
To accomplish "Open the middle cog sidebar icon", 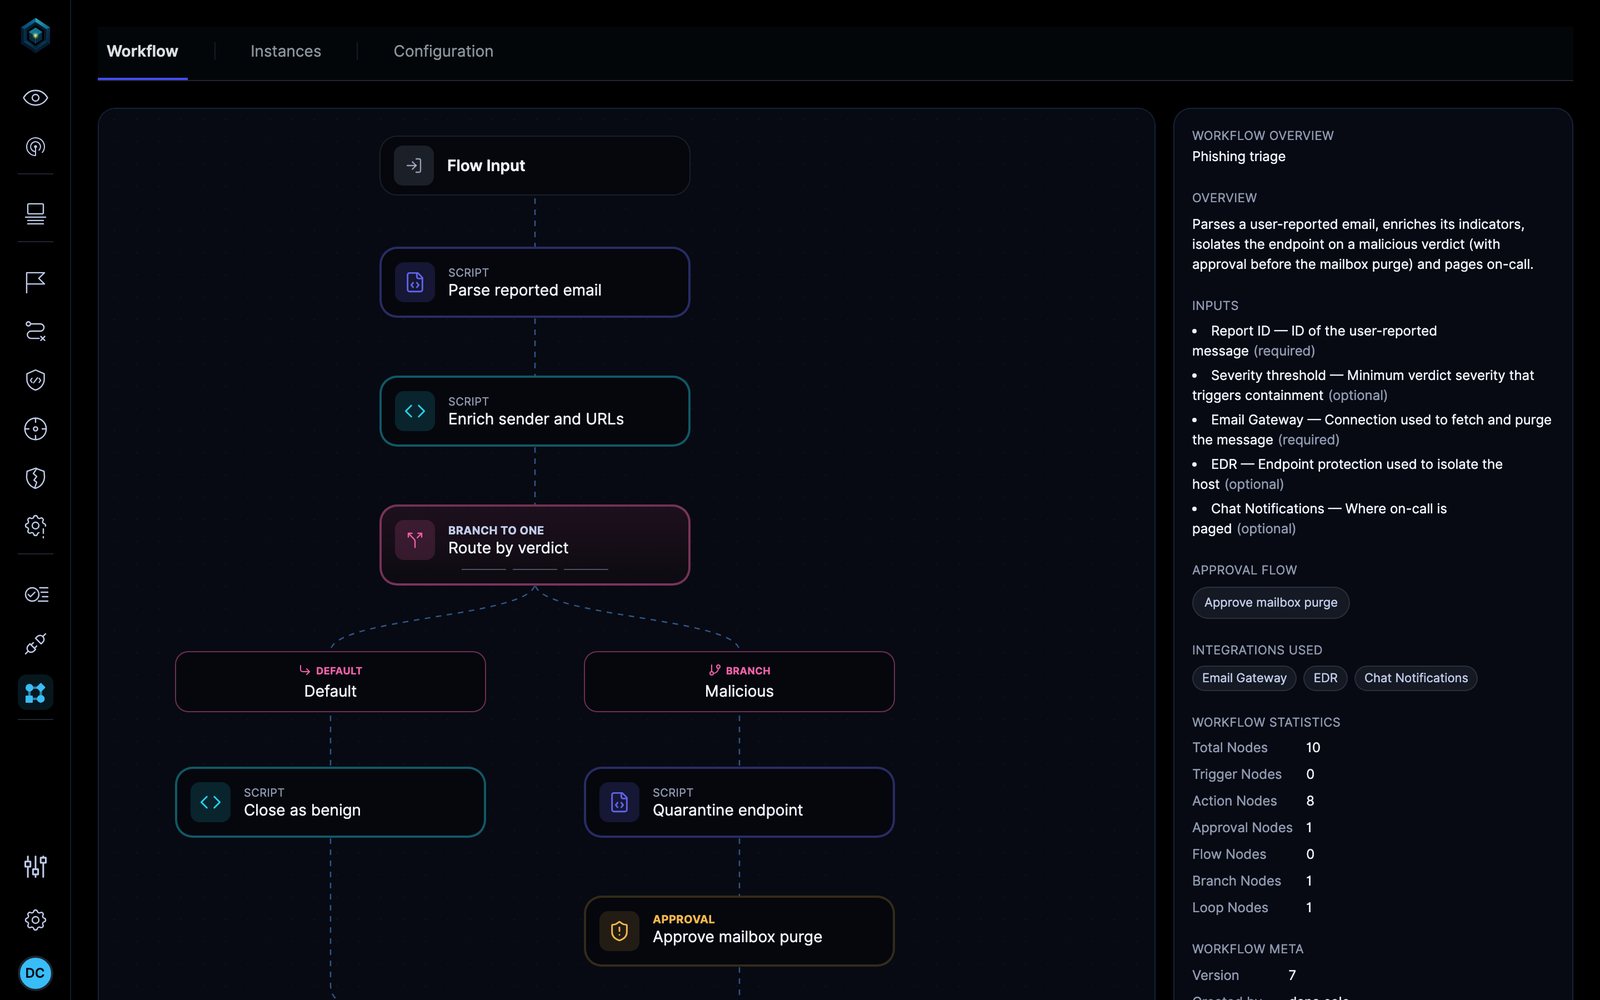I will click(x=35, y=526).
